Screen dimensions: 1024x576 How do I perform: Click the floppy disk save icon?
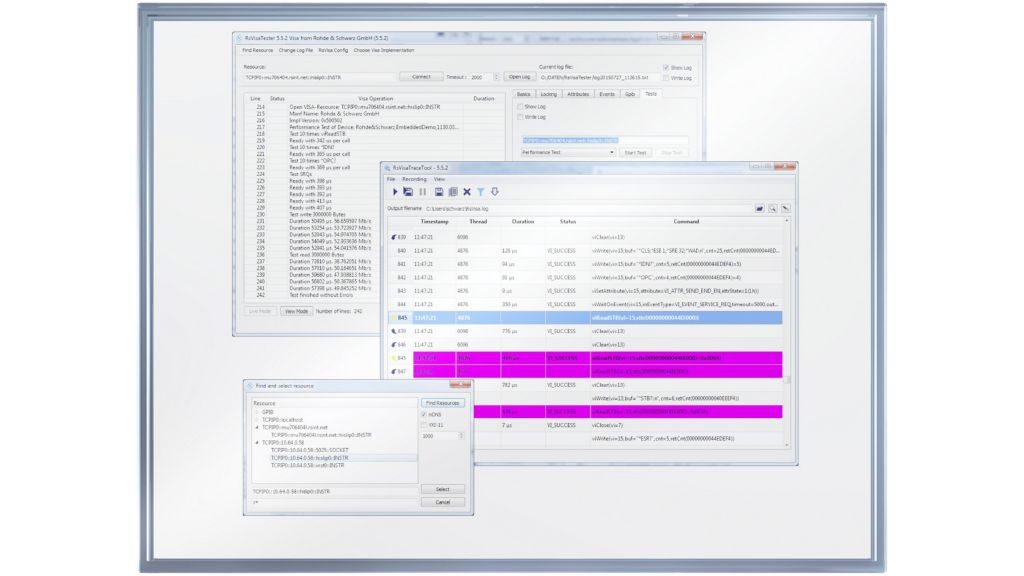pyautogui.click(x=438, y=191)
